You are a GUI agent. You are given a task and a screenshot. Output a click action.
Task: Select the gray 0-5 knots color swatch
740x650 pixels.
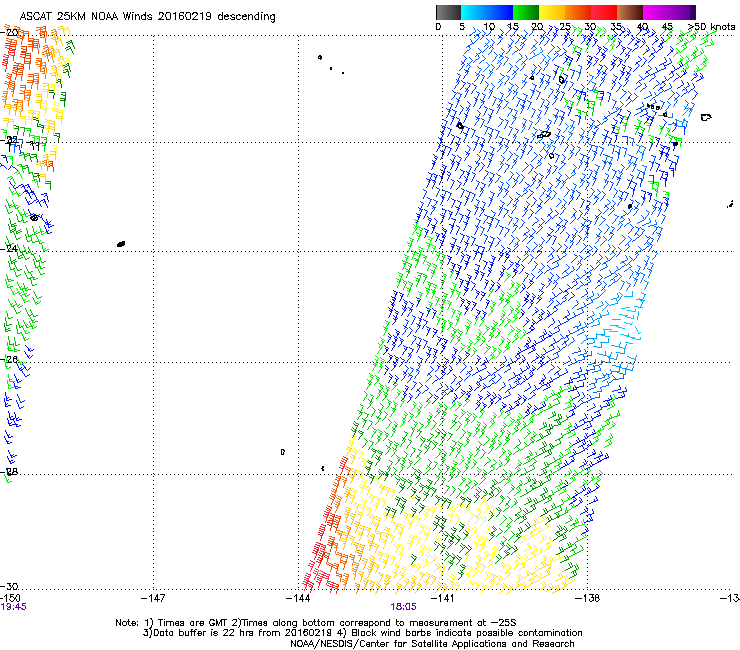[448, 12]
